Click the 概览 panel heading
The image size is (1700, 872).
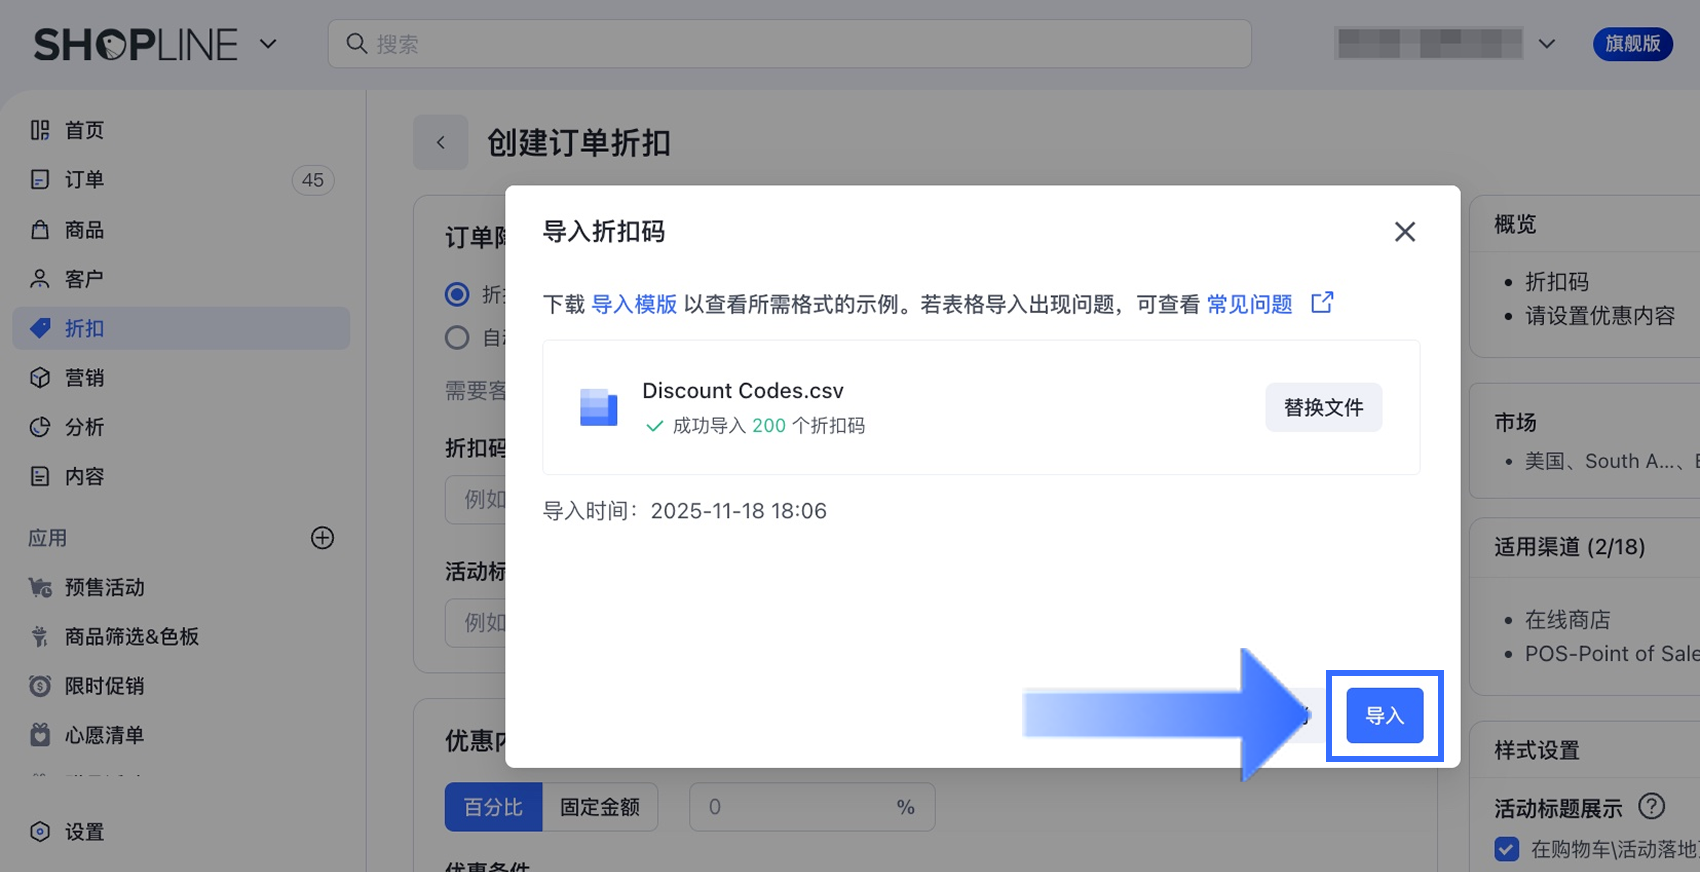1515,224
